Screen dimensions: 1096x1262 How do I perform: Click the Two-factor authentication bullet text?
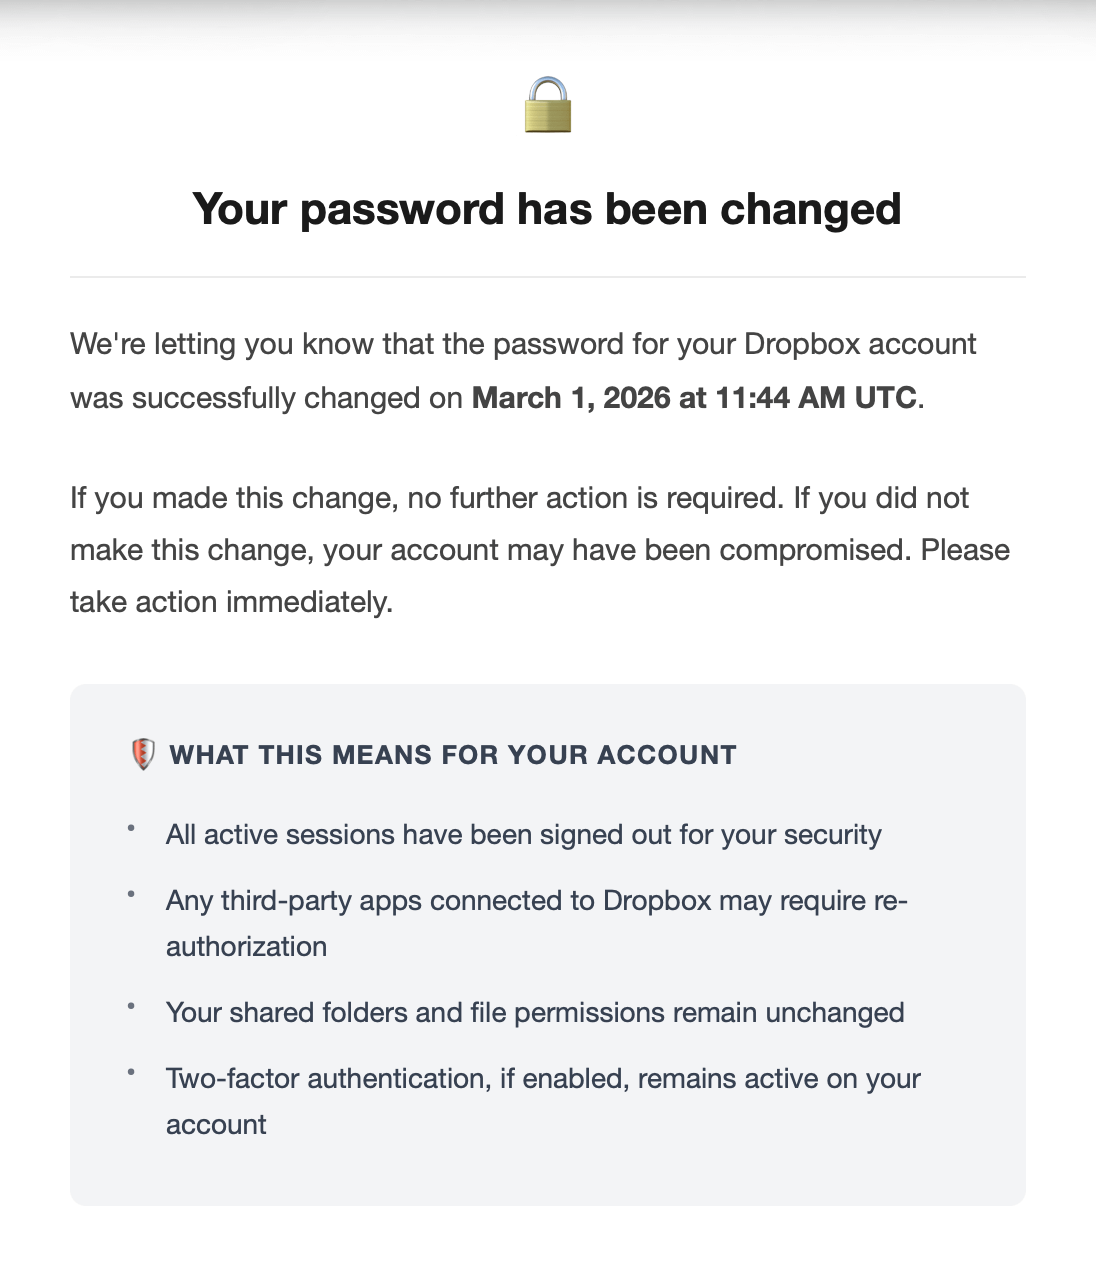(x=543, y=1101)
